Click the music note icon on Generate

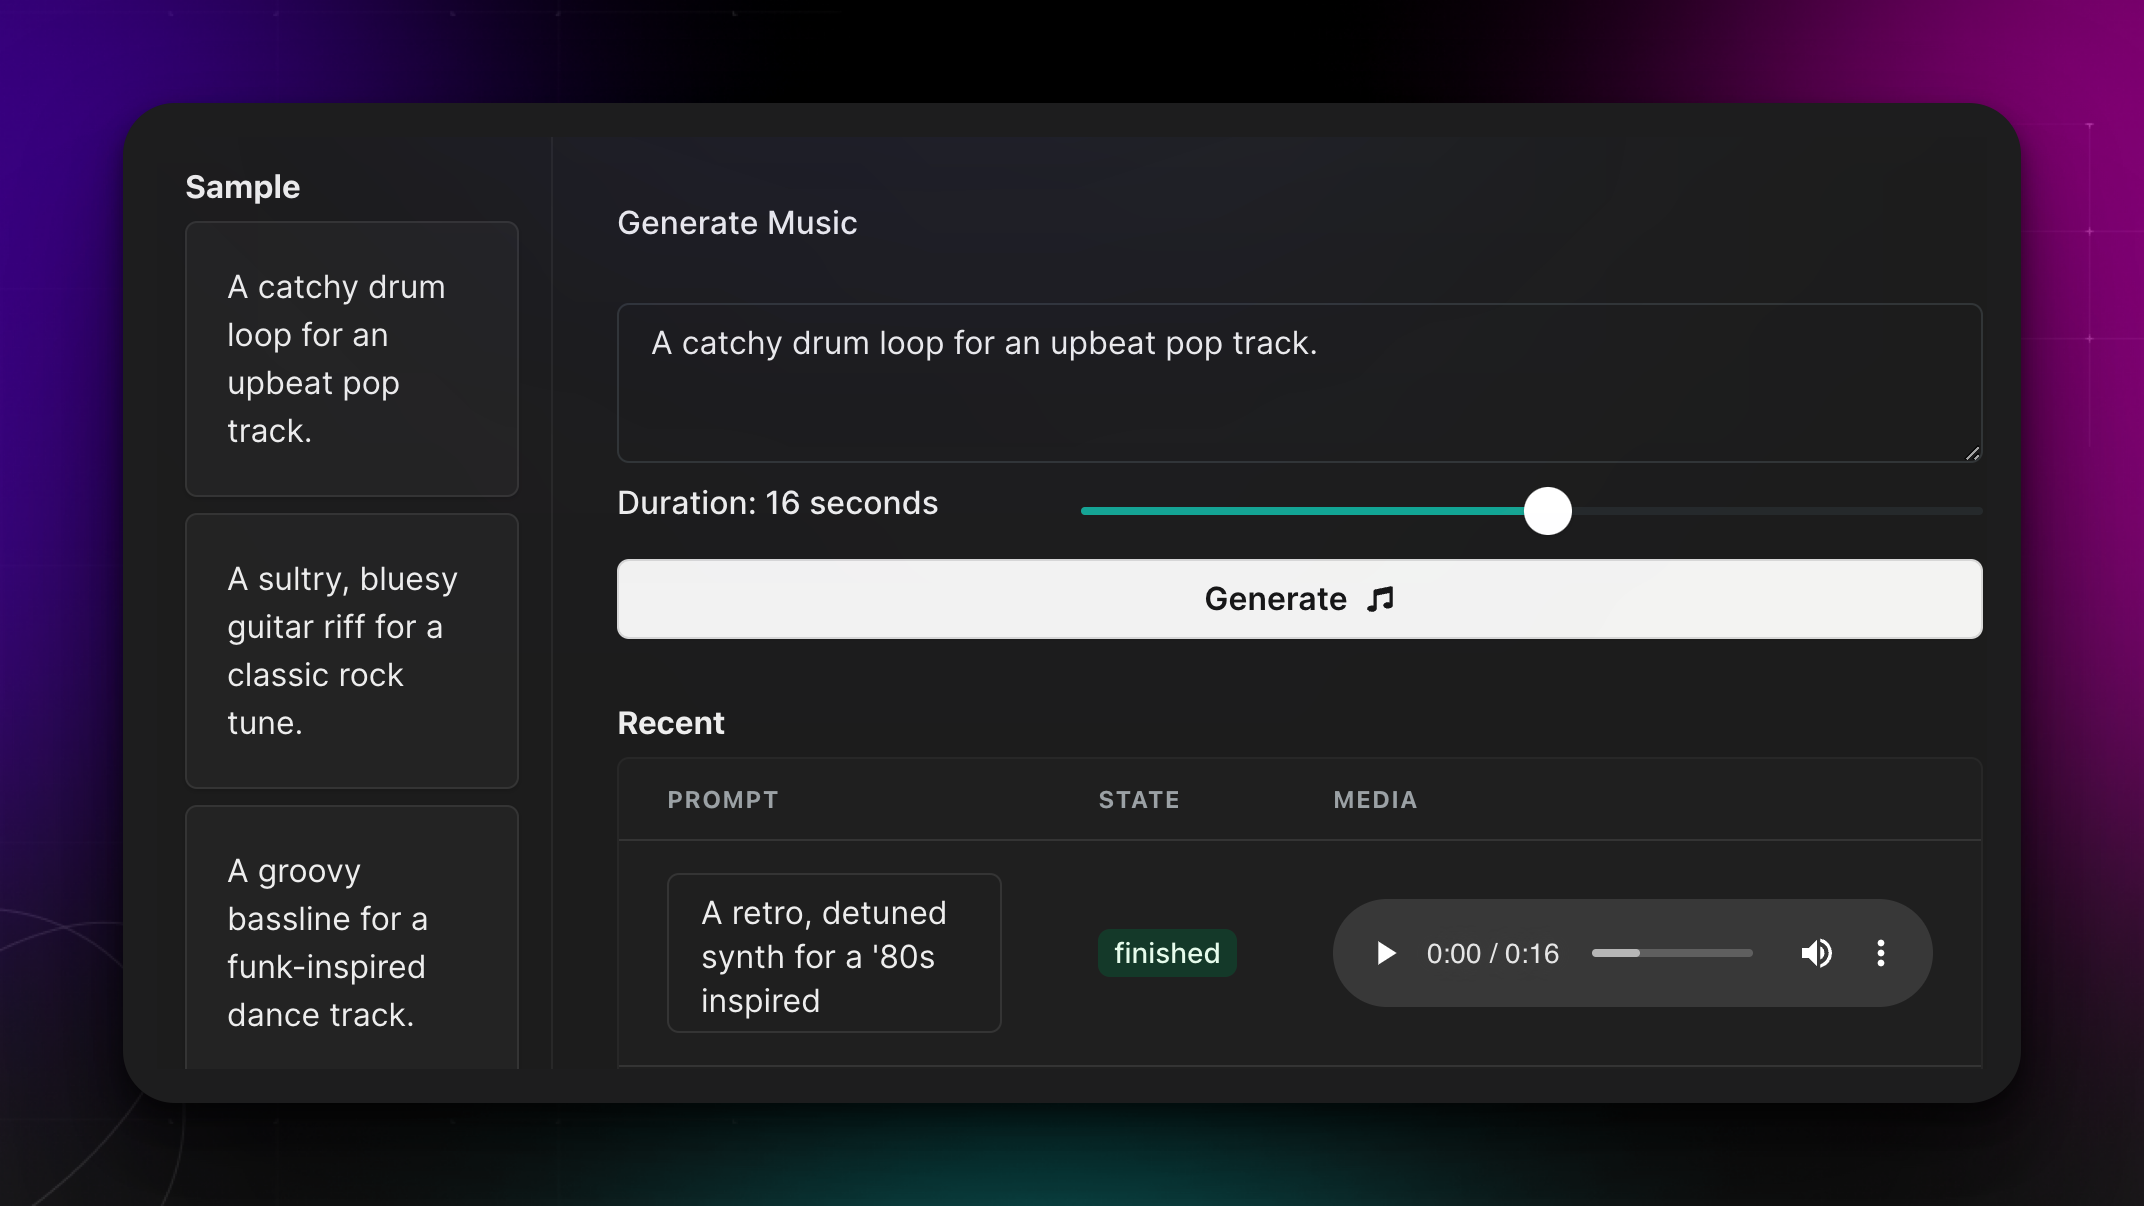click(1381, 599)
